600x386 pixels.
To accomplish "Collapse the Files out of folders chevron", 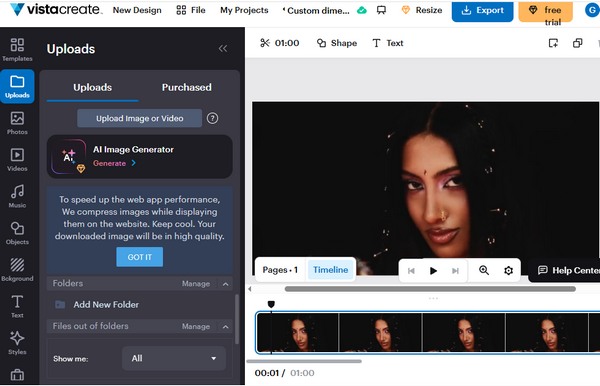I will click(225, 327).
